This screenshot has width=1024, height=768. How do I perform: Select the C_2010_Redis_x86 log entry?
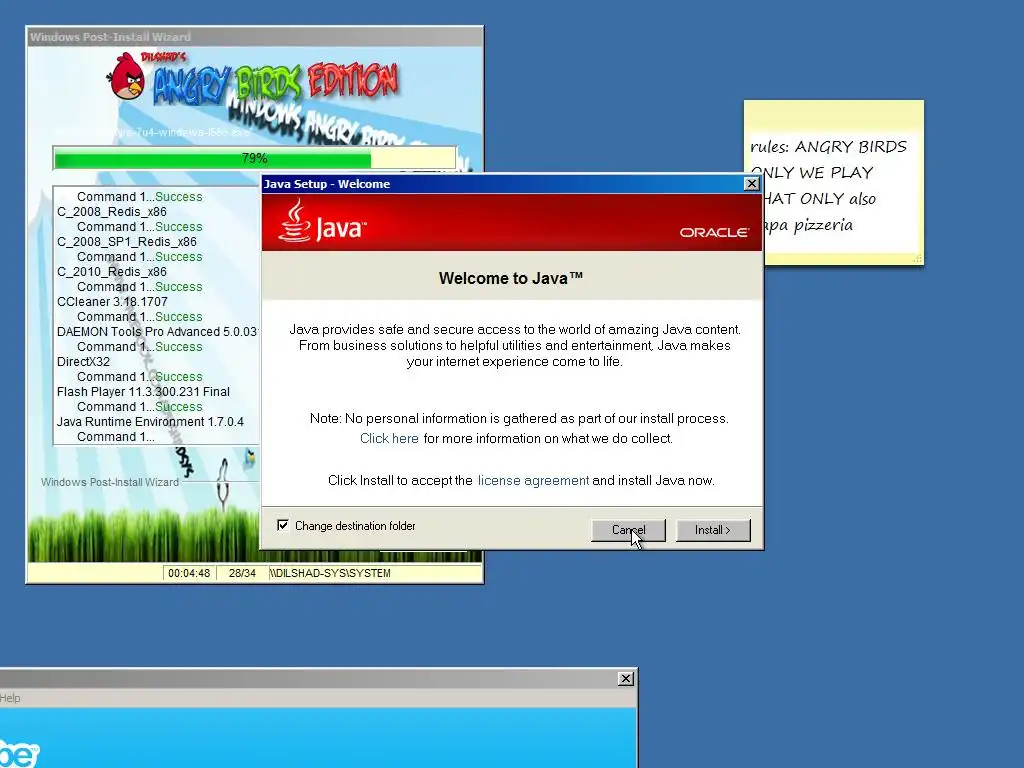click(112, 272)
